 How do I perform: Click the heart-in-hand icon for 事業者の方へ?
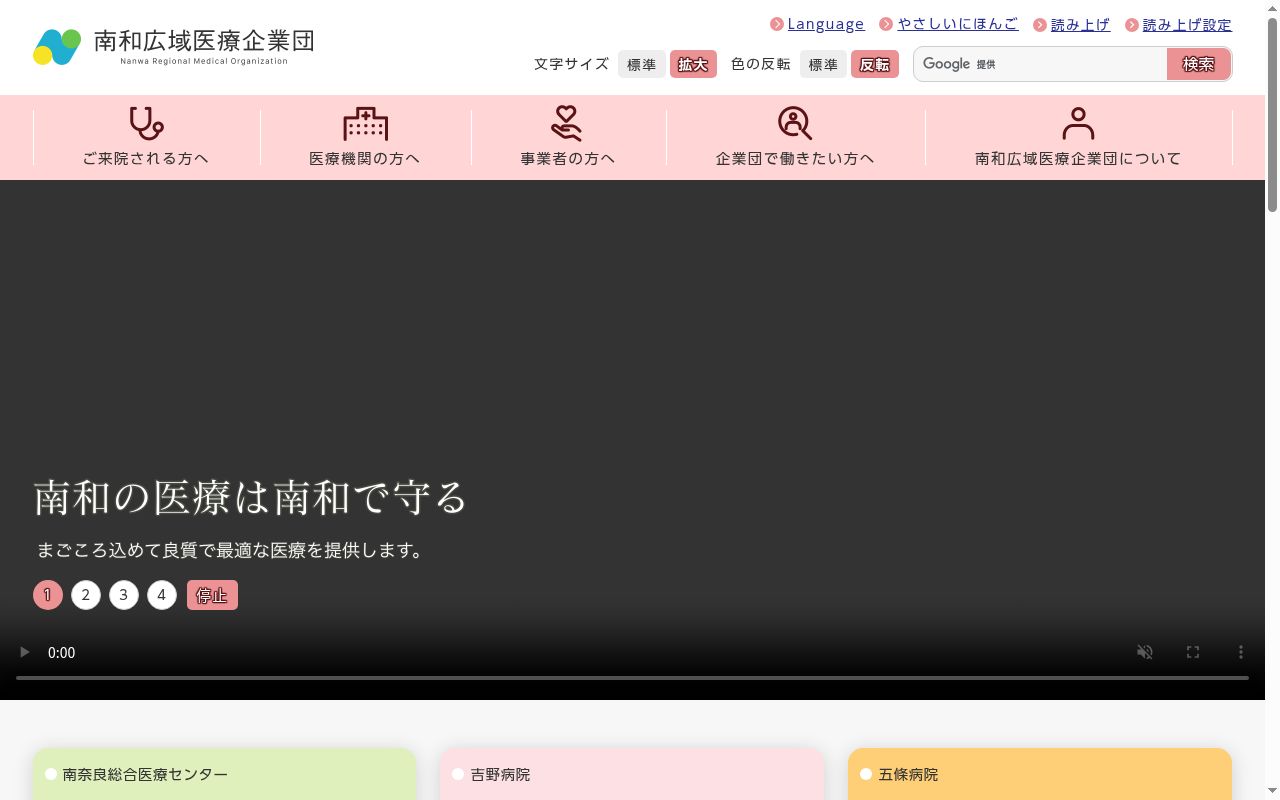567,124
